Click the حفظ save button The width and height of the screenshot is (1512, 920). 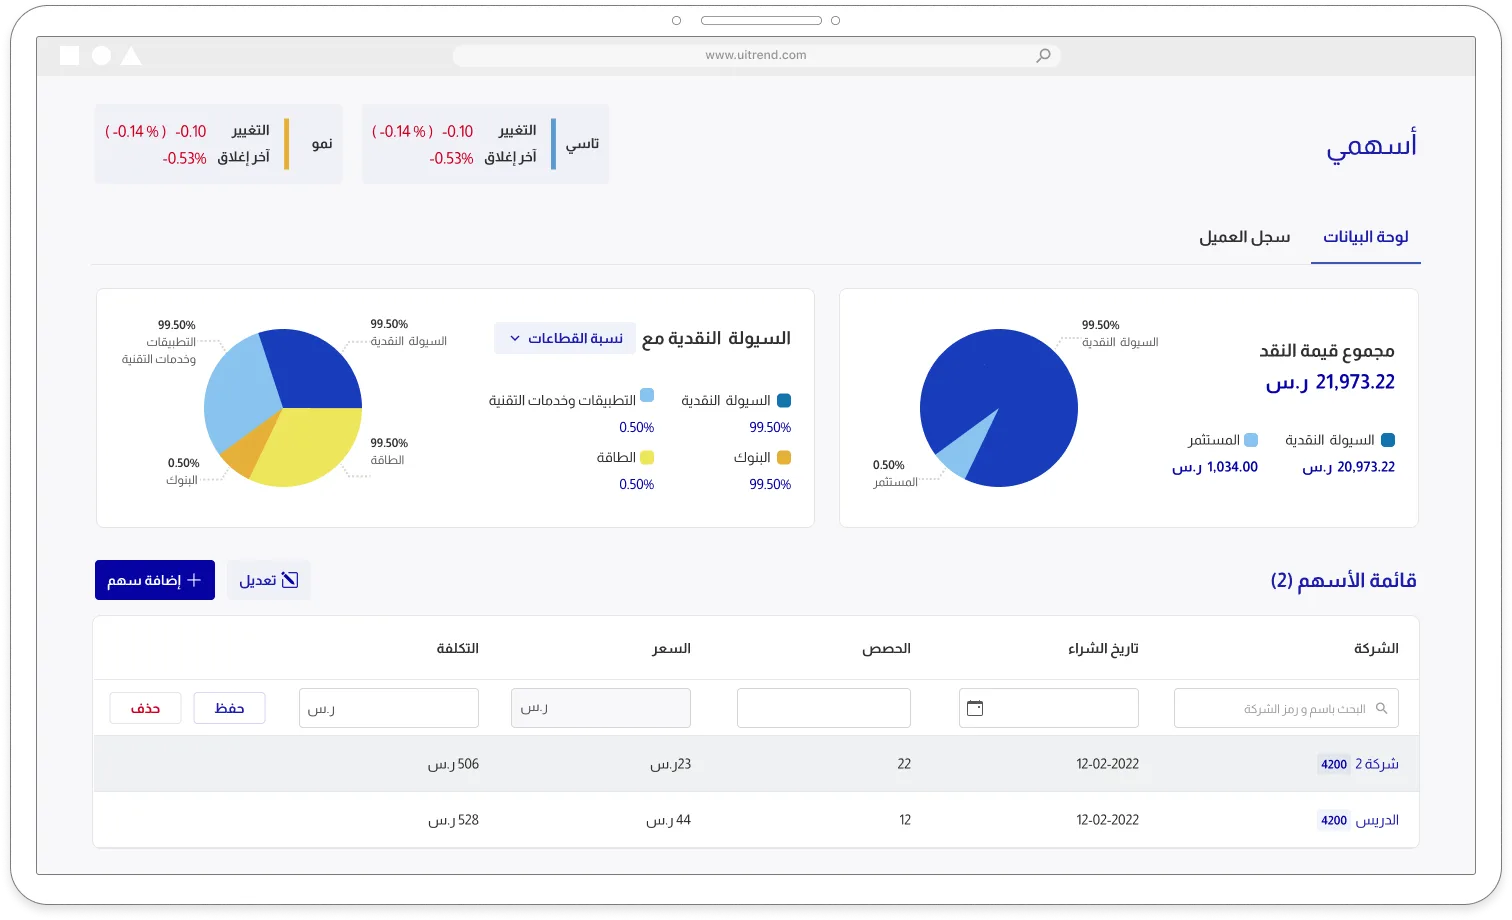pyautogui.click(x=229, y=708)
